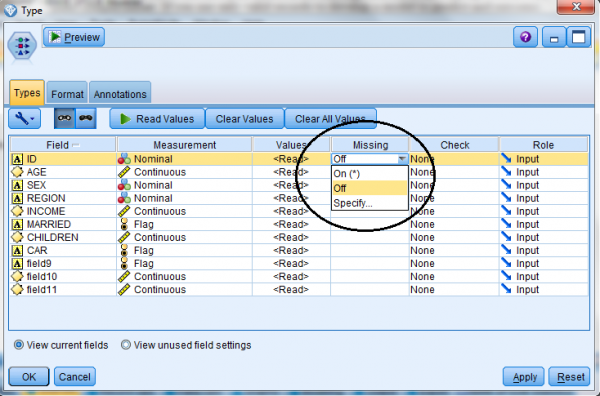Open Values <Read> cell for MARRIED
600x396 pixels.
tap(291, 224)
